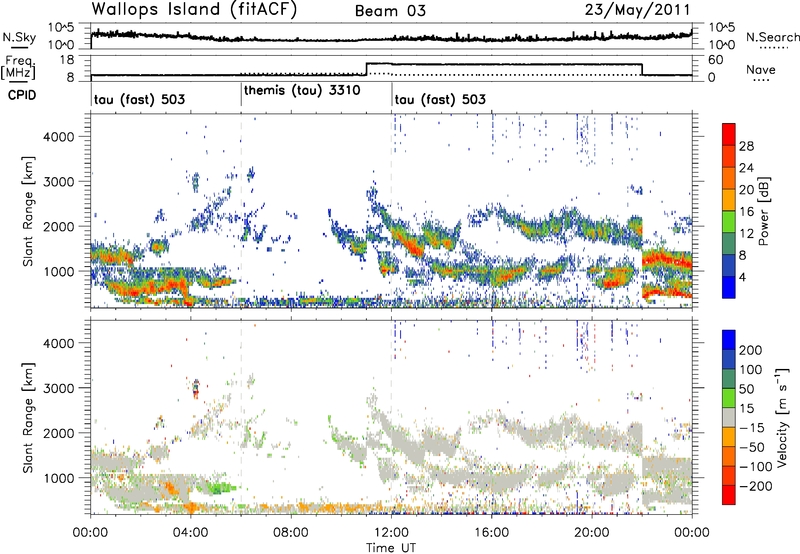
Task: Click the "Beam 03" header label
Action: point(390,11)
